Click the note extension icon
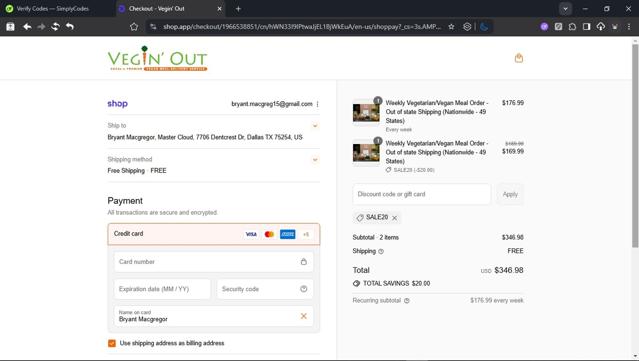 click(558, 26)
